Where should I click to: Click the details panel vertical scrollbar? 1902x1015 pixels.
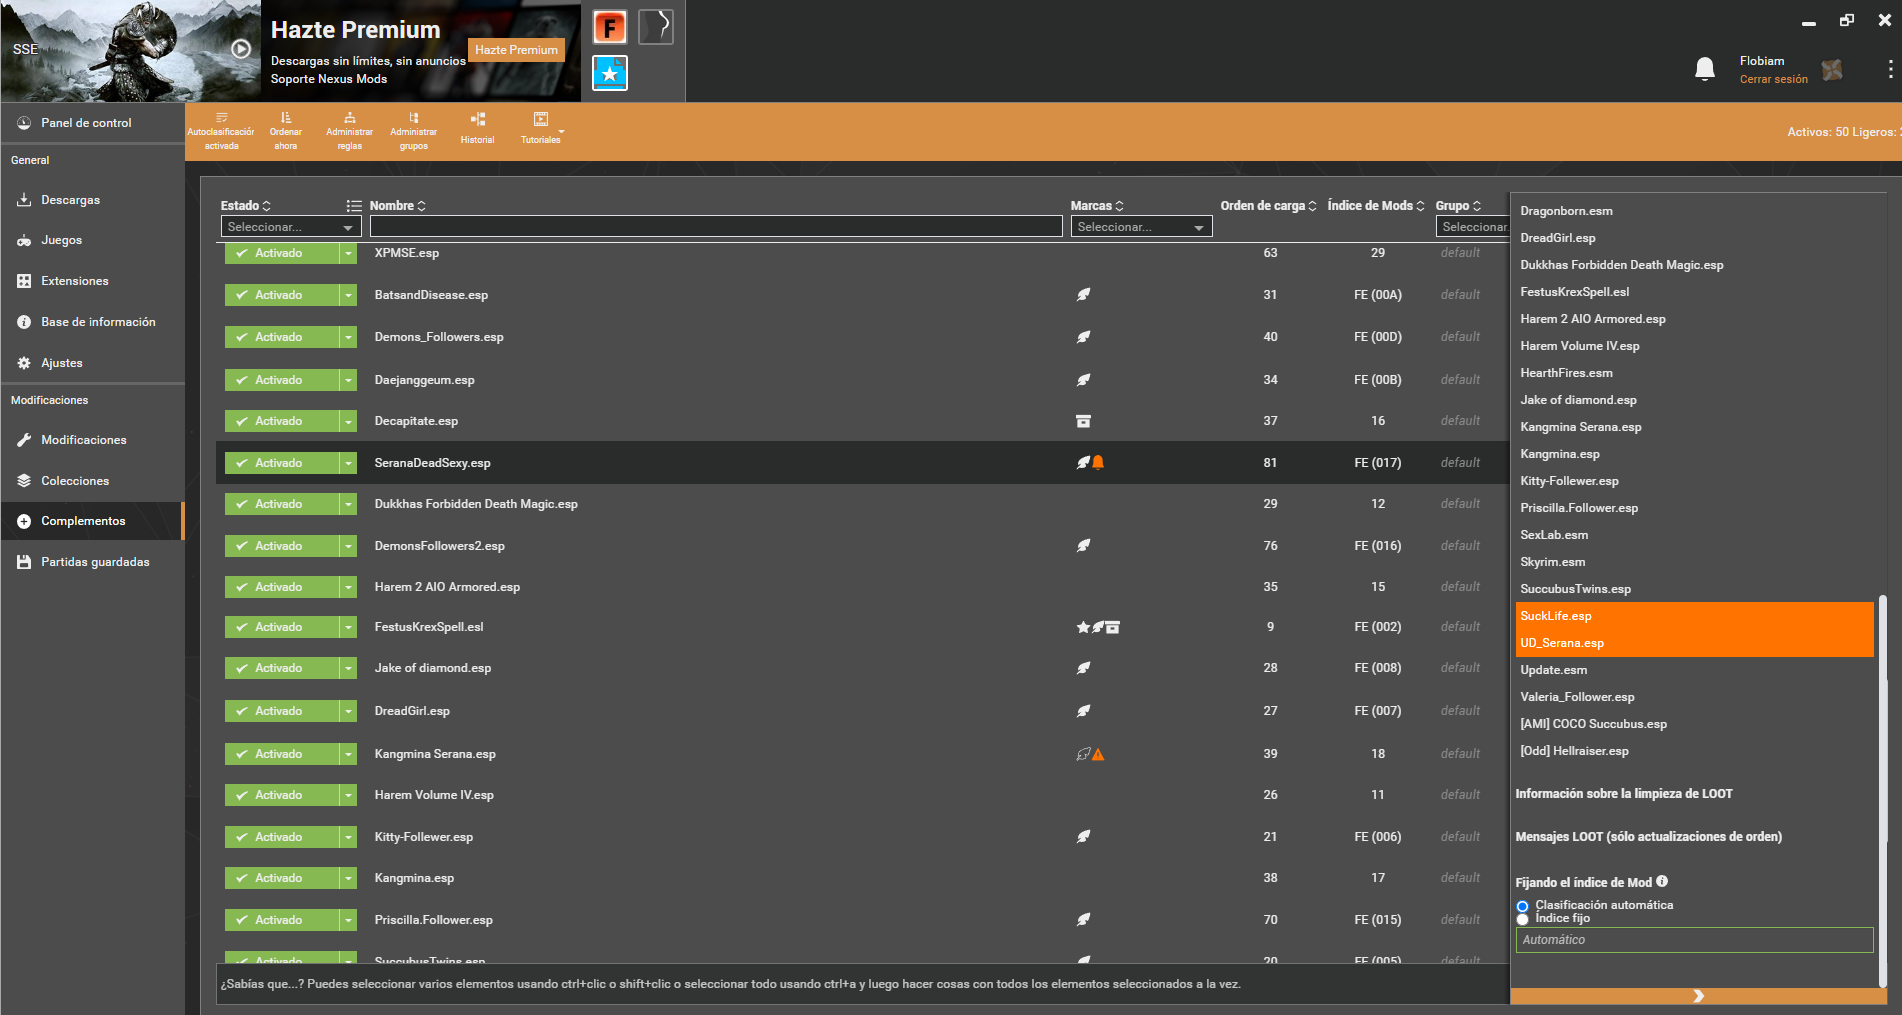[x=1883, y=790]
